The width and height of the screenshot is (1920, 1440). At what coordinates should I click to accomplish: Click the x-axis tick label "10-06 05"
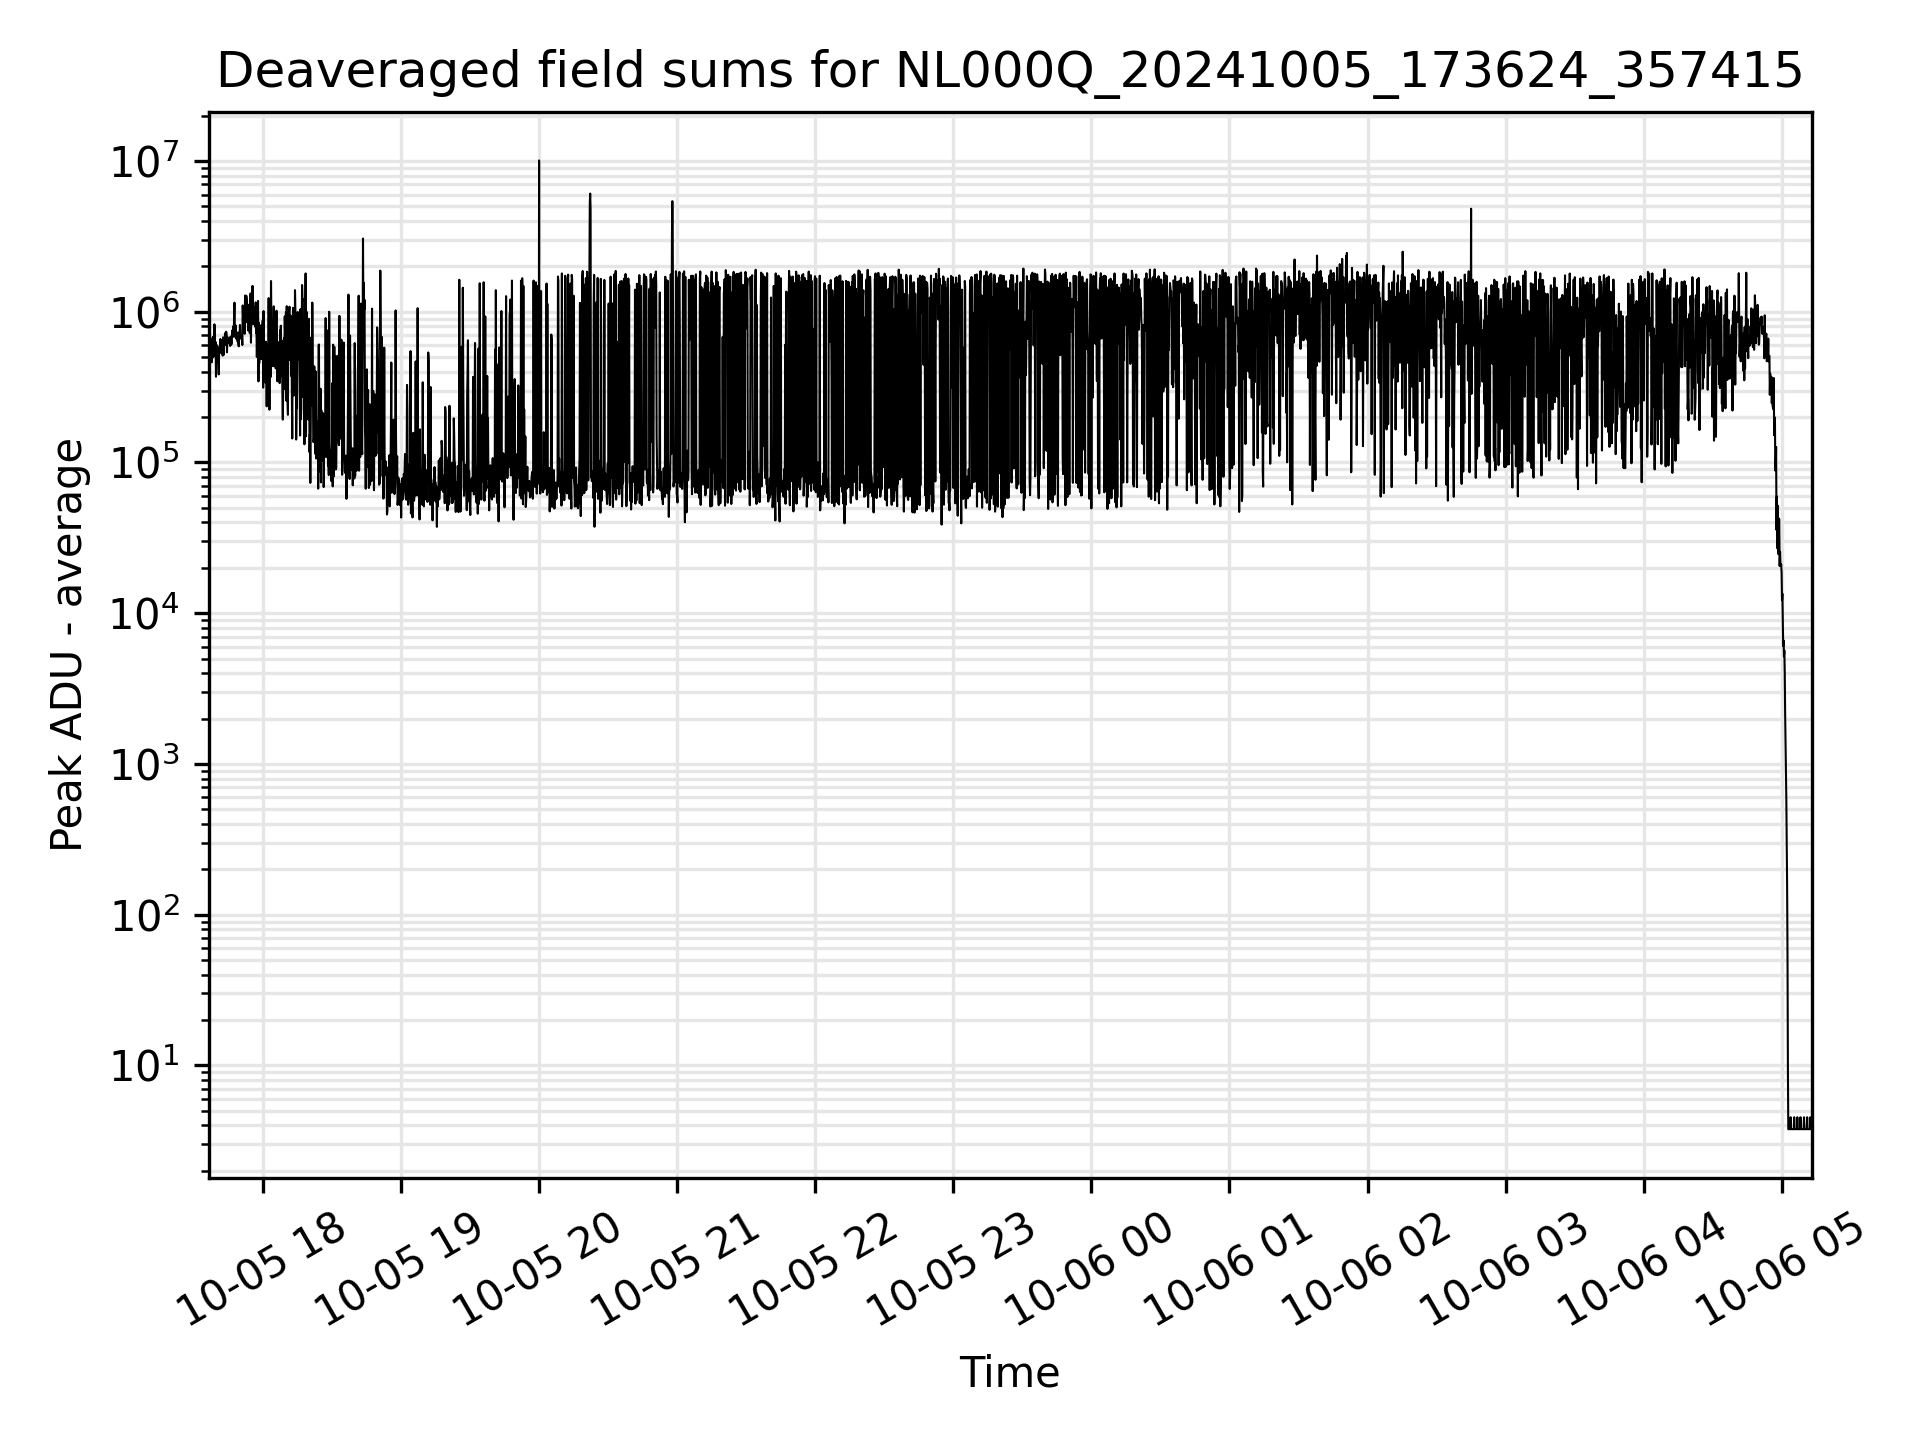[x=1780, y=1268]
